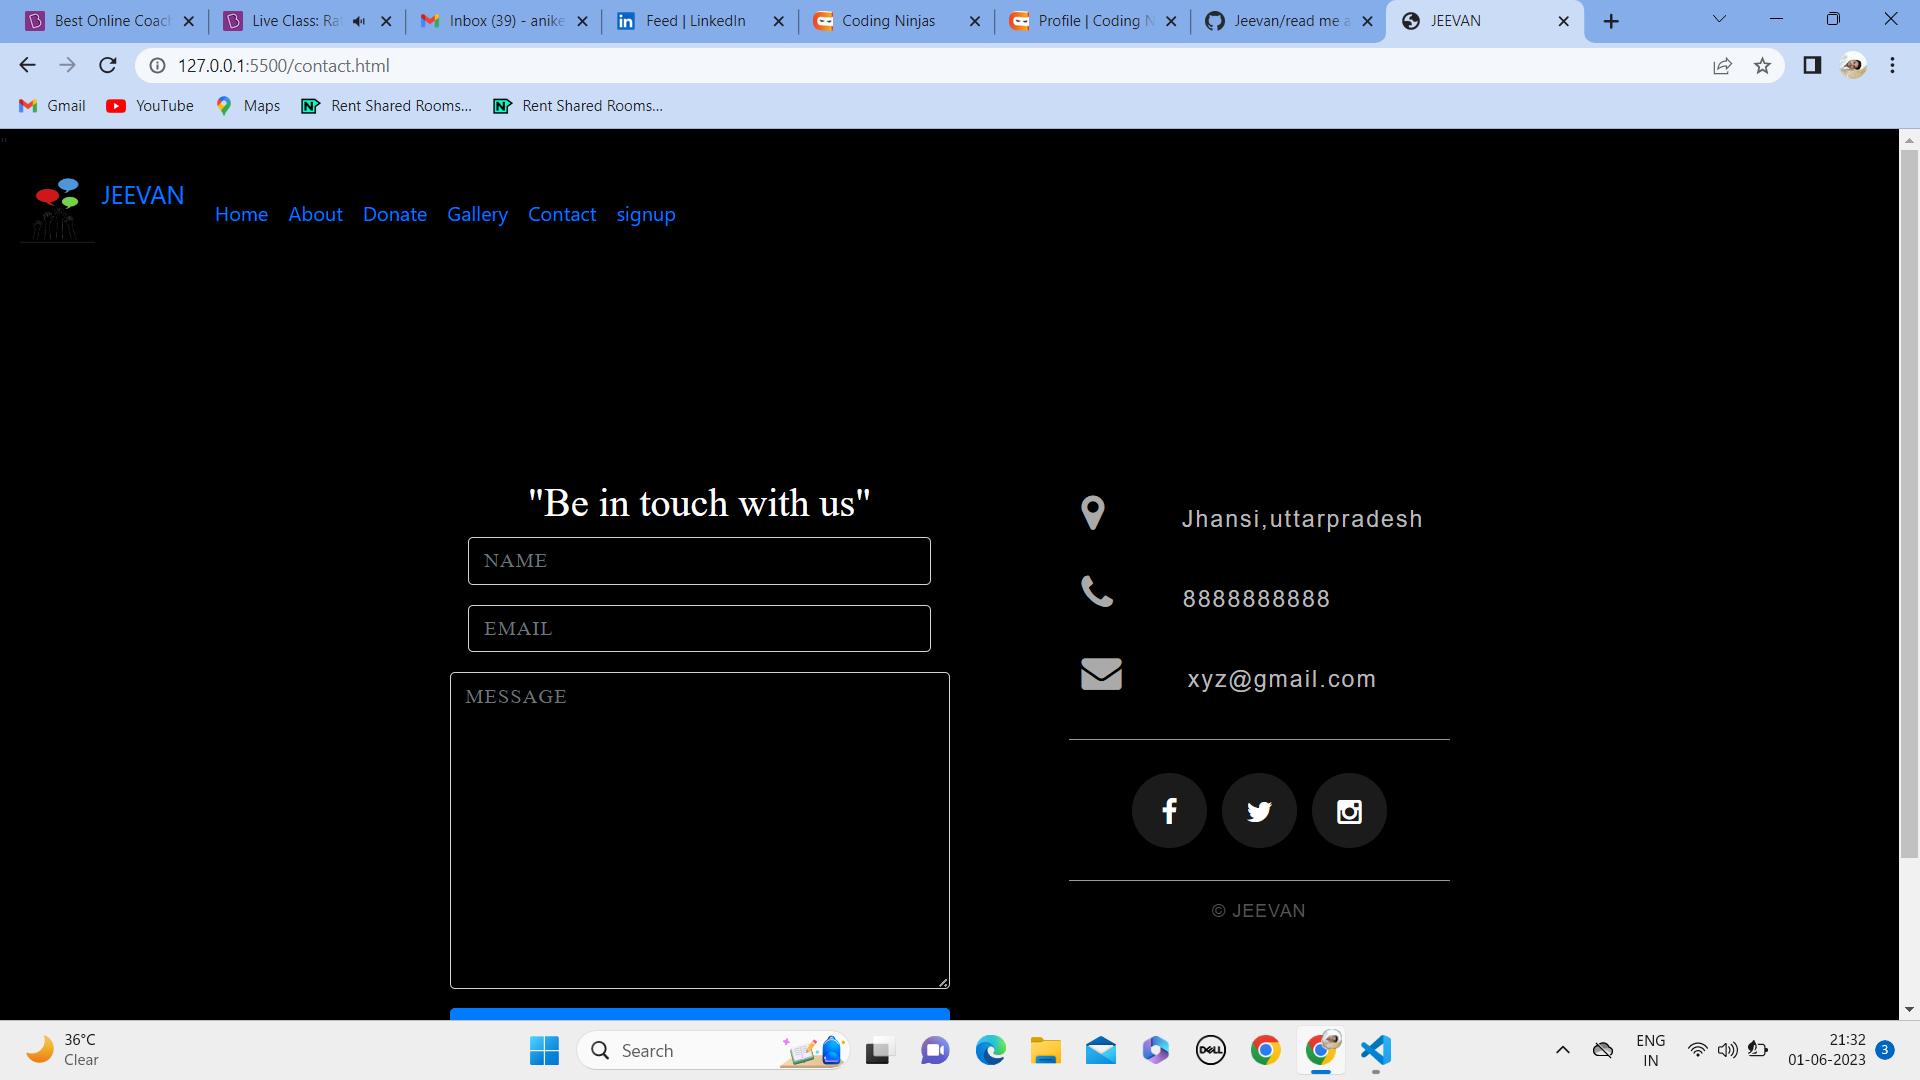Image resolution: width=1920 pixels, height=1080 pixels.
Task: Open Visual Studio Code from the taskbar
Action: point(1375,1050)
